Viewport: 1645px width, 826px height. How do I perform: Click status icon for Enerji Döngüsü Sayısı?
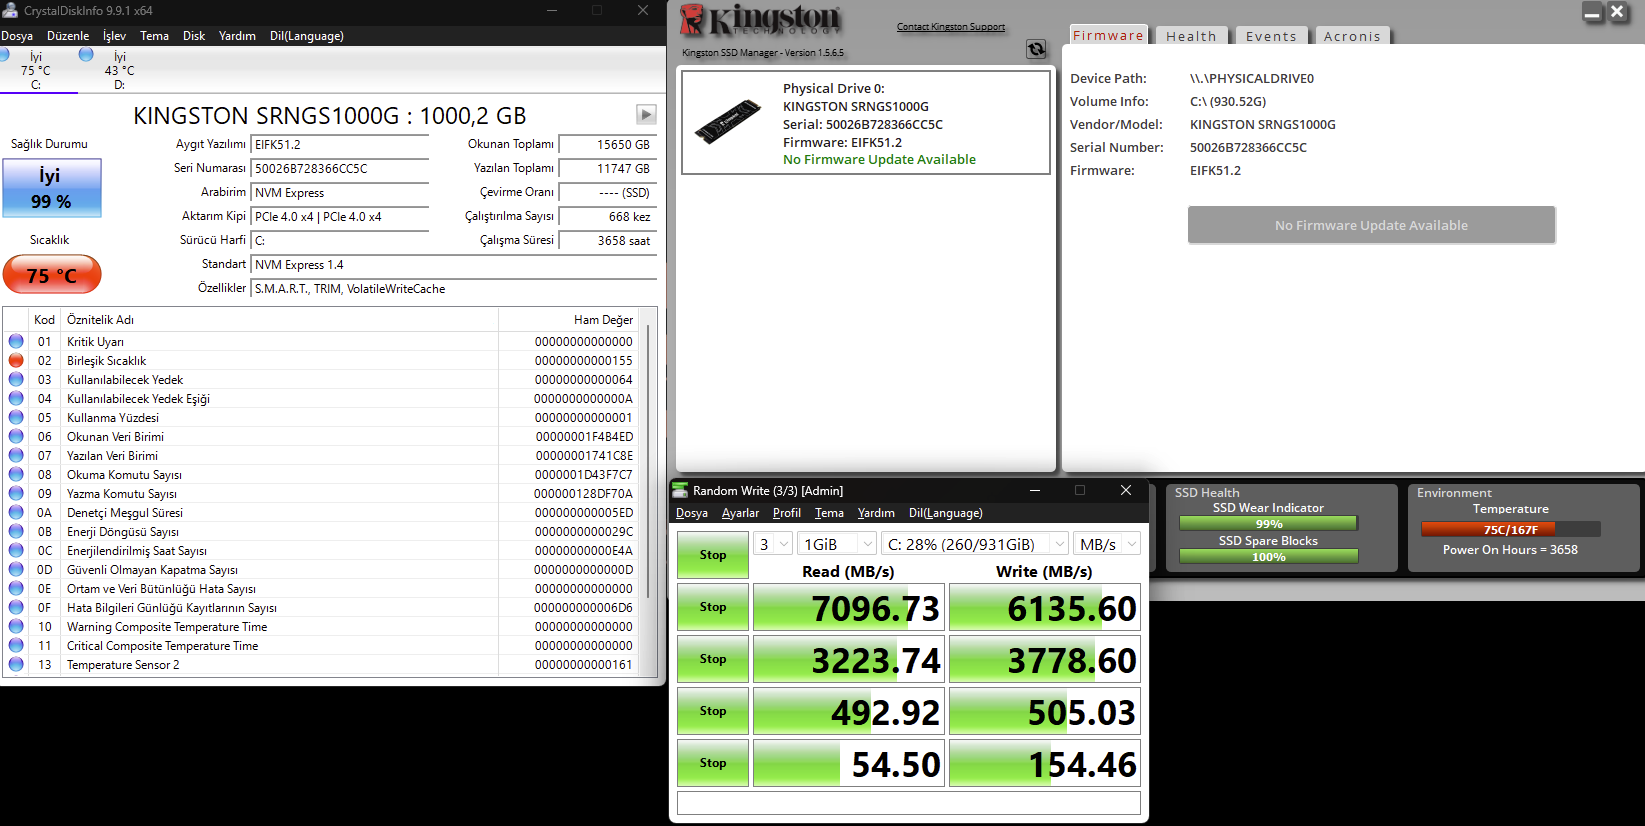(x=16, y=531)
